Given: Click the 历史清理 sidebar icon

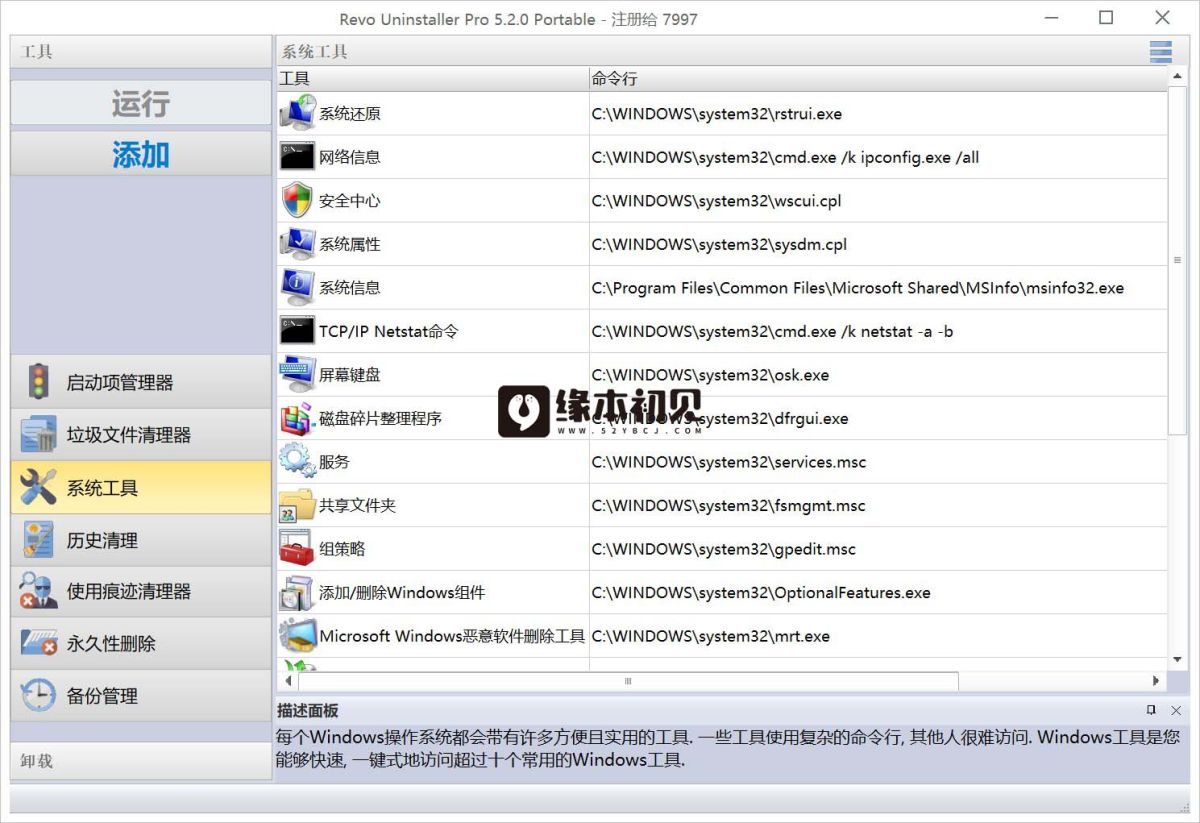Looking at the screenshot, I should [38, 540].
